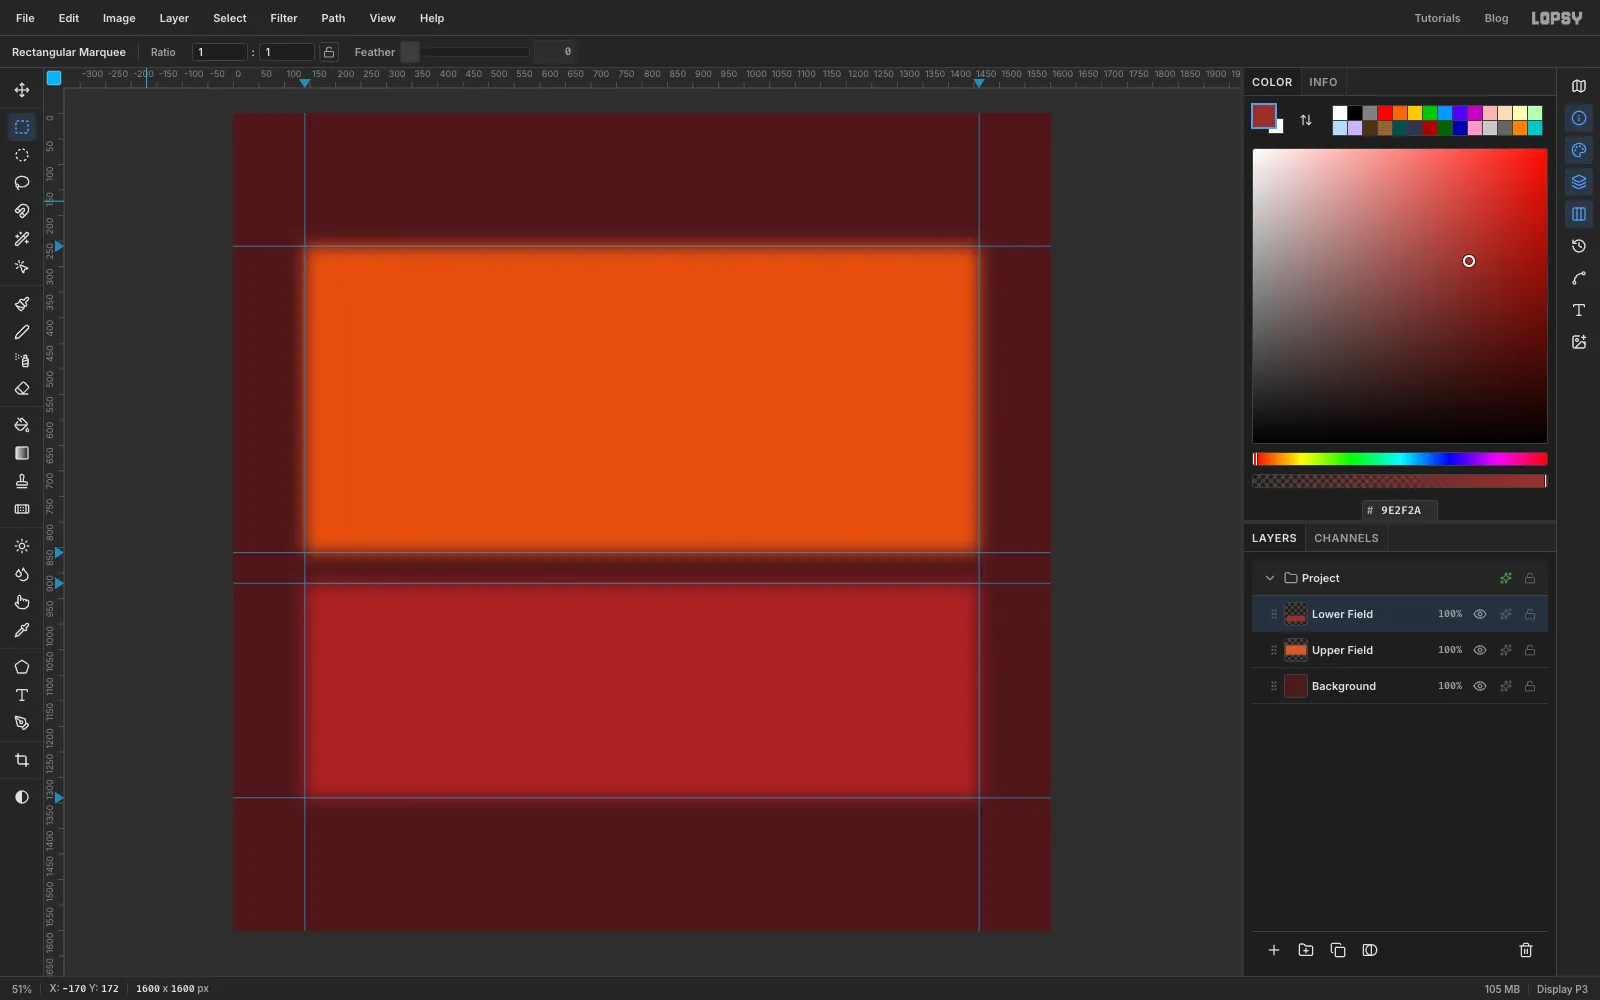The width and height of the screenshot is (1600, 1000).
Task: Click the hue spectrum slider
Action: (1400, 459)
